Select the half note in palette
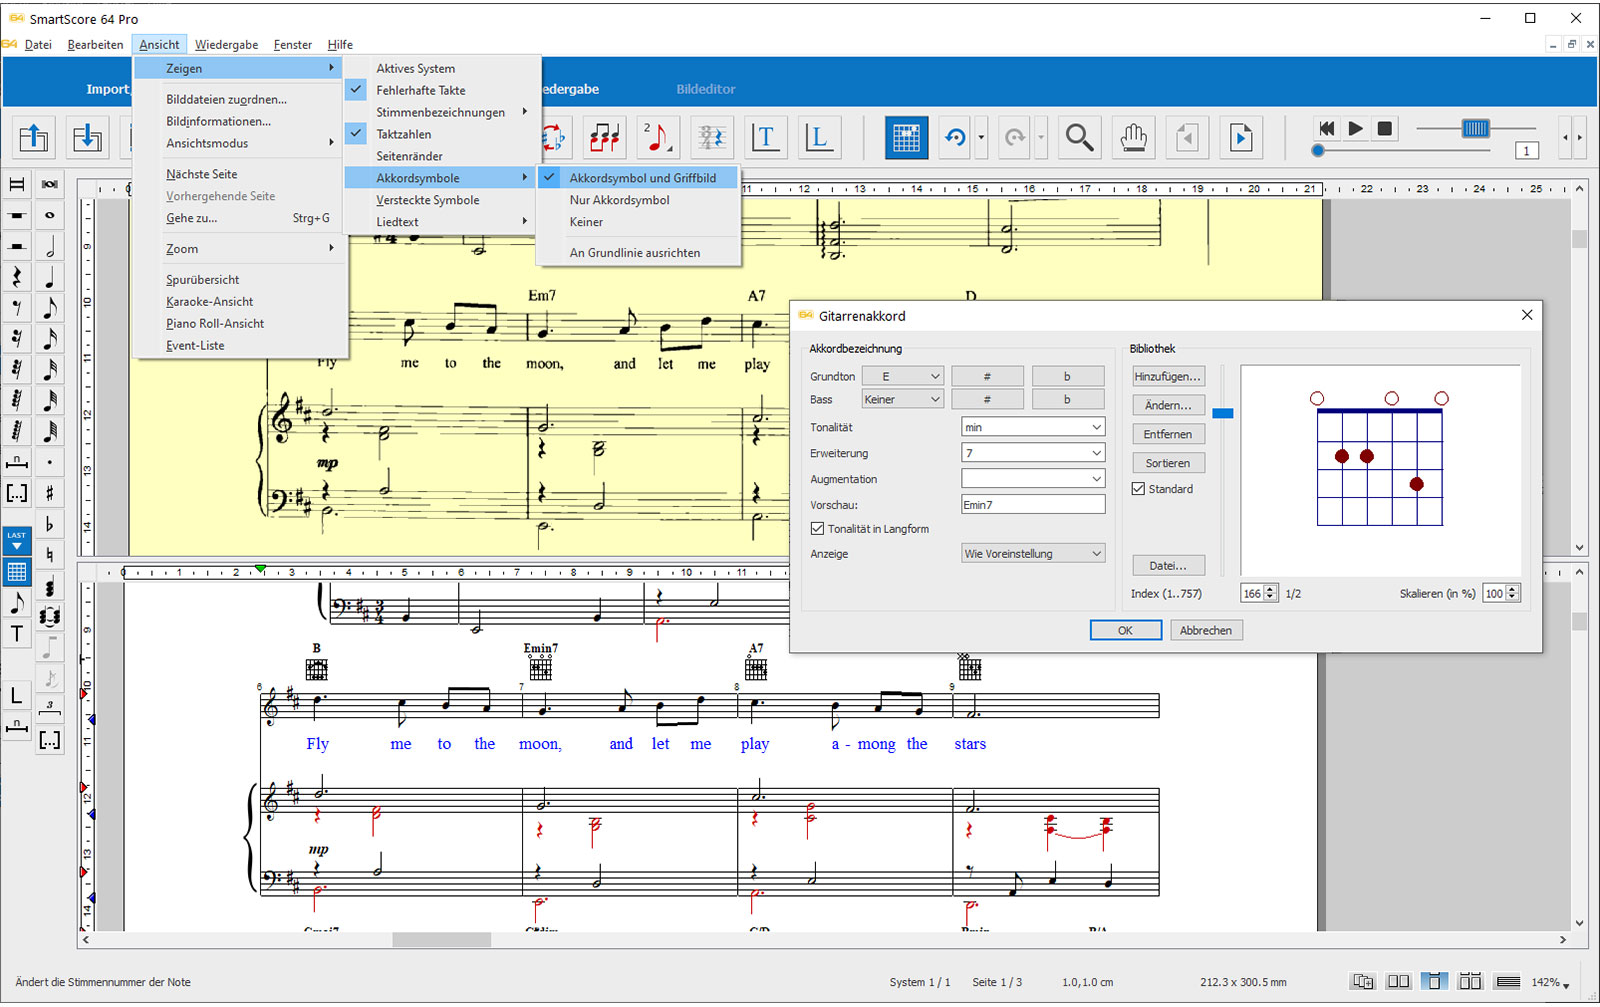 pyautogui.click(x=49, y=246)
